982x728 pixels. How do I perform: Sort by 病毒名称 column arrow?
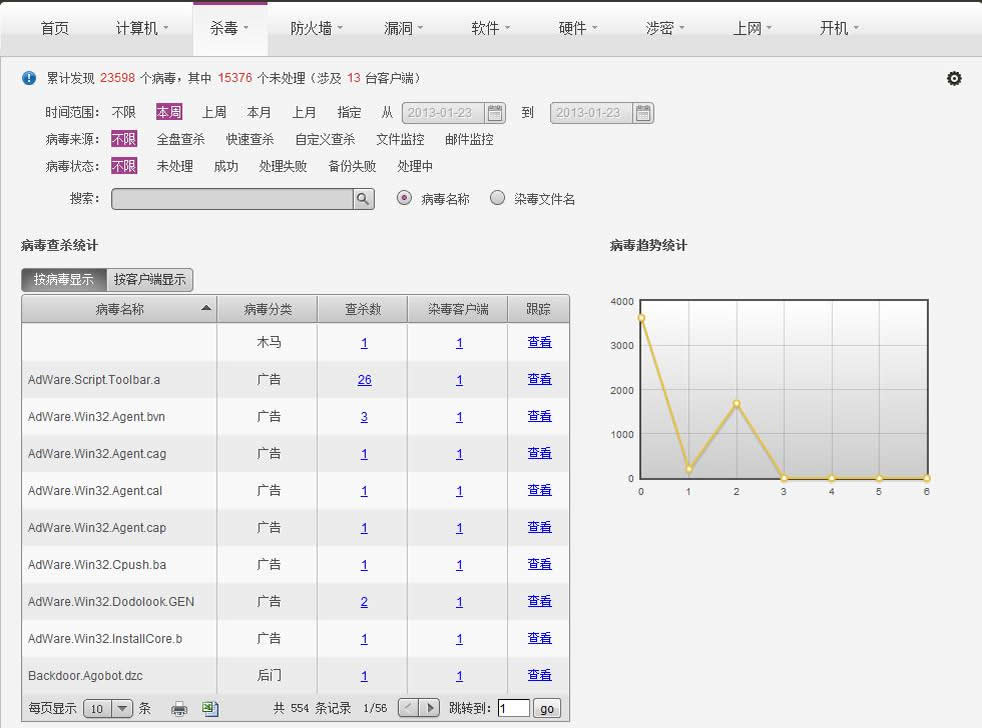click(x=206, y=308)
